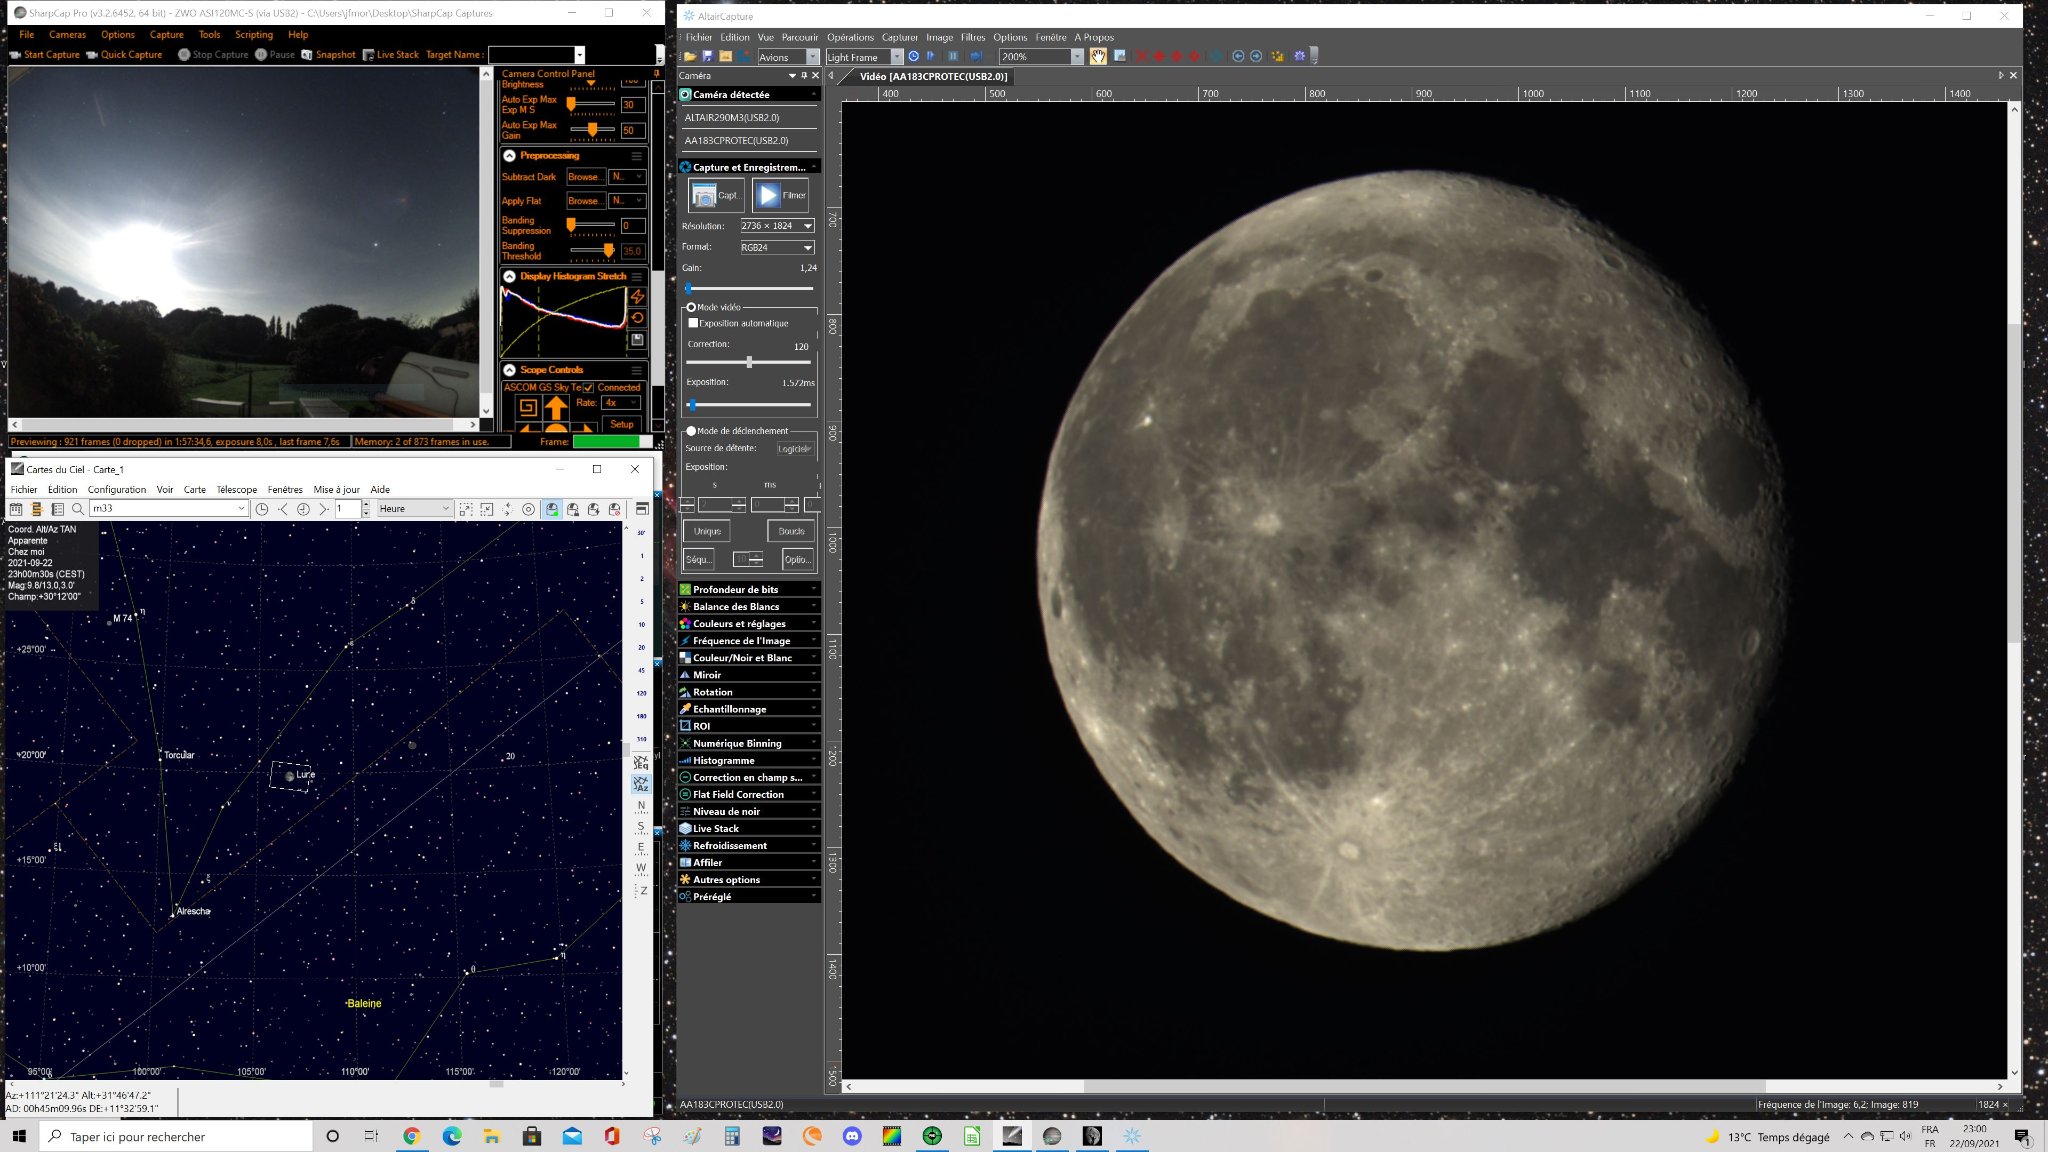Open the Format RGB24 dropdown
Image resolution: width=2048 pixels, height=1152 pixels.
pos(777,247)
